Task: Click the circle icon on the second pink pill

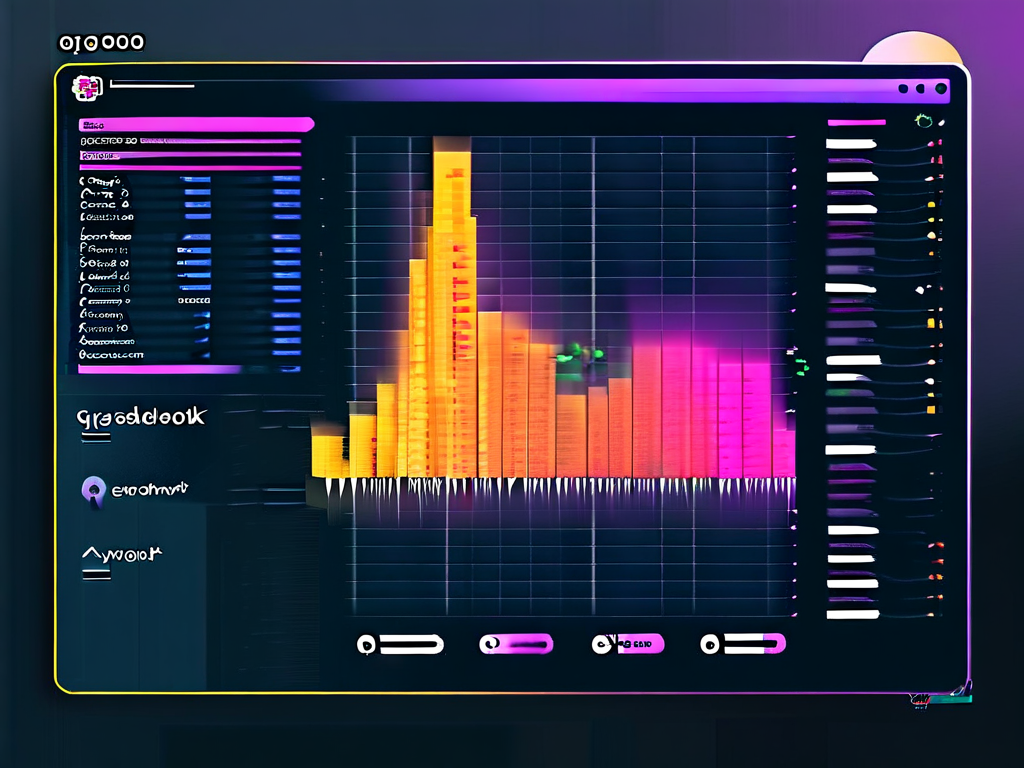Action: pos(490,645)
